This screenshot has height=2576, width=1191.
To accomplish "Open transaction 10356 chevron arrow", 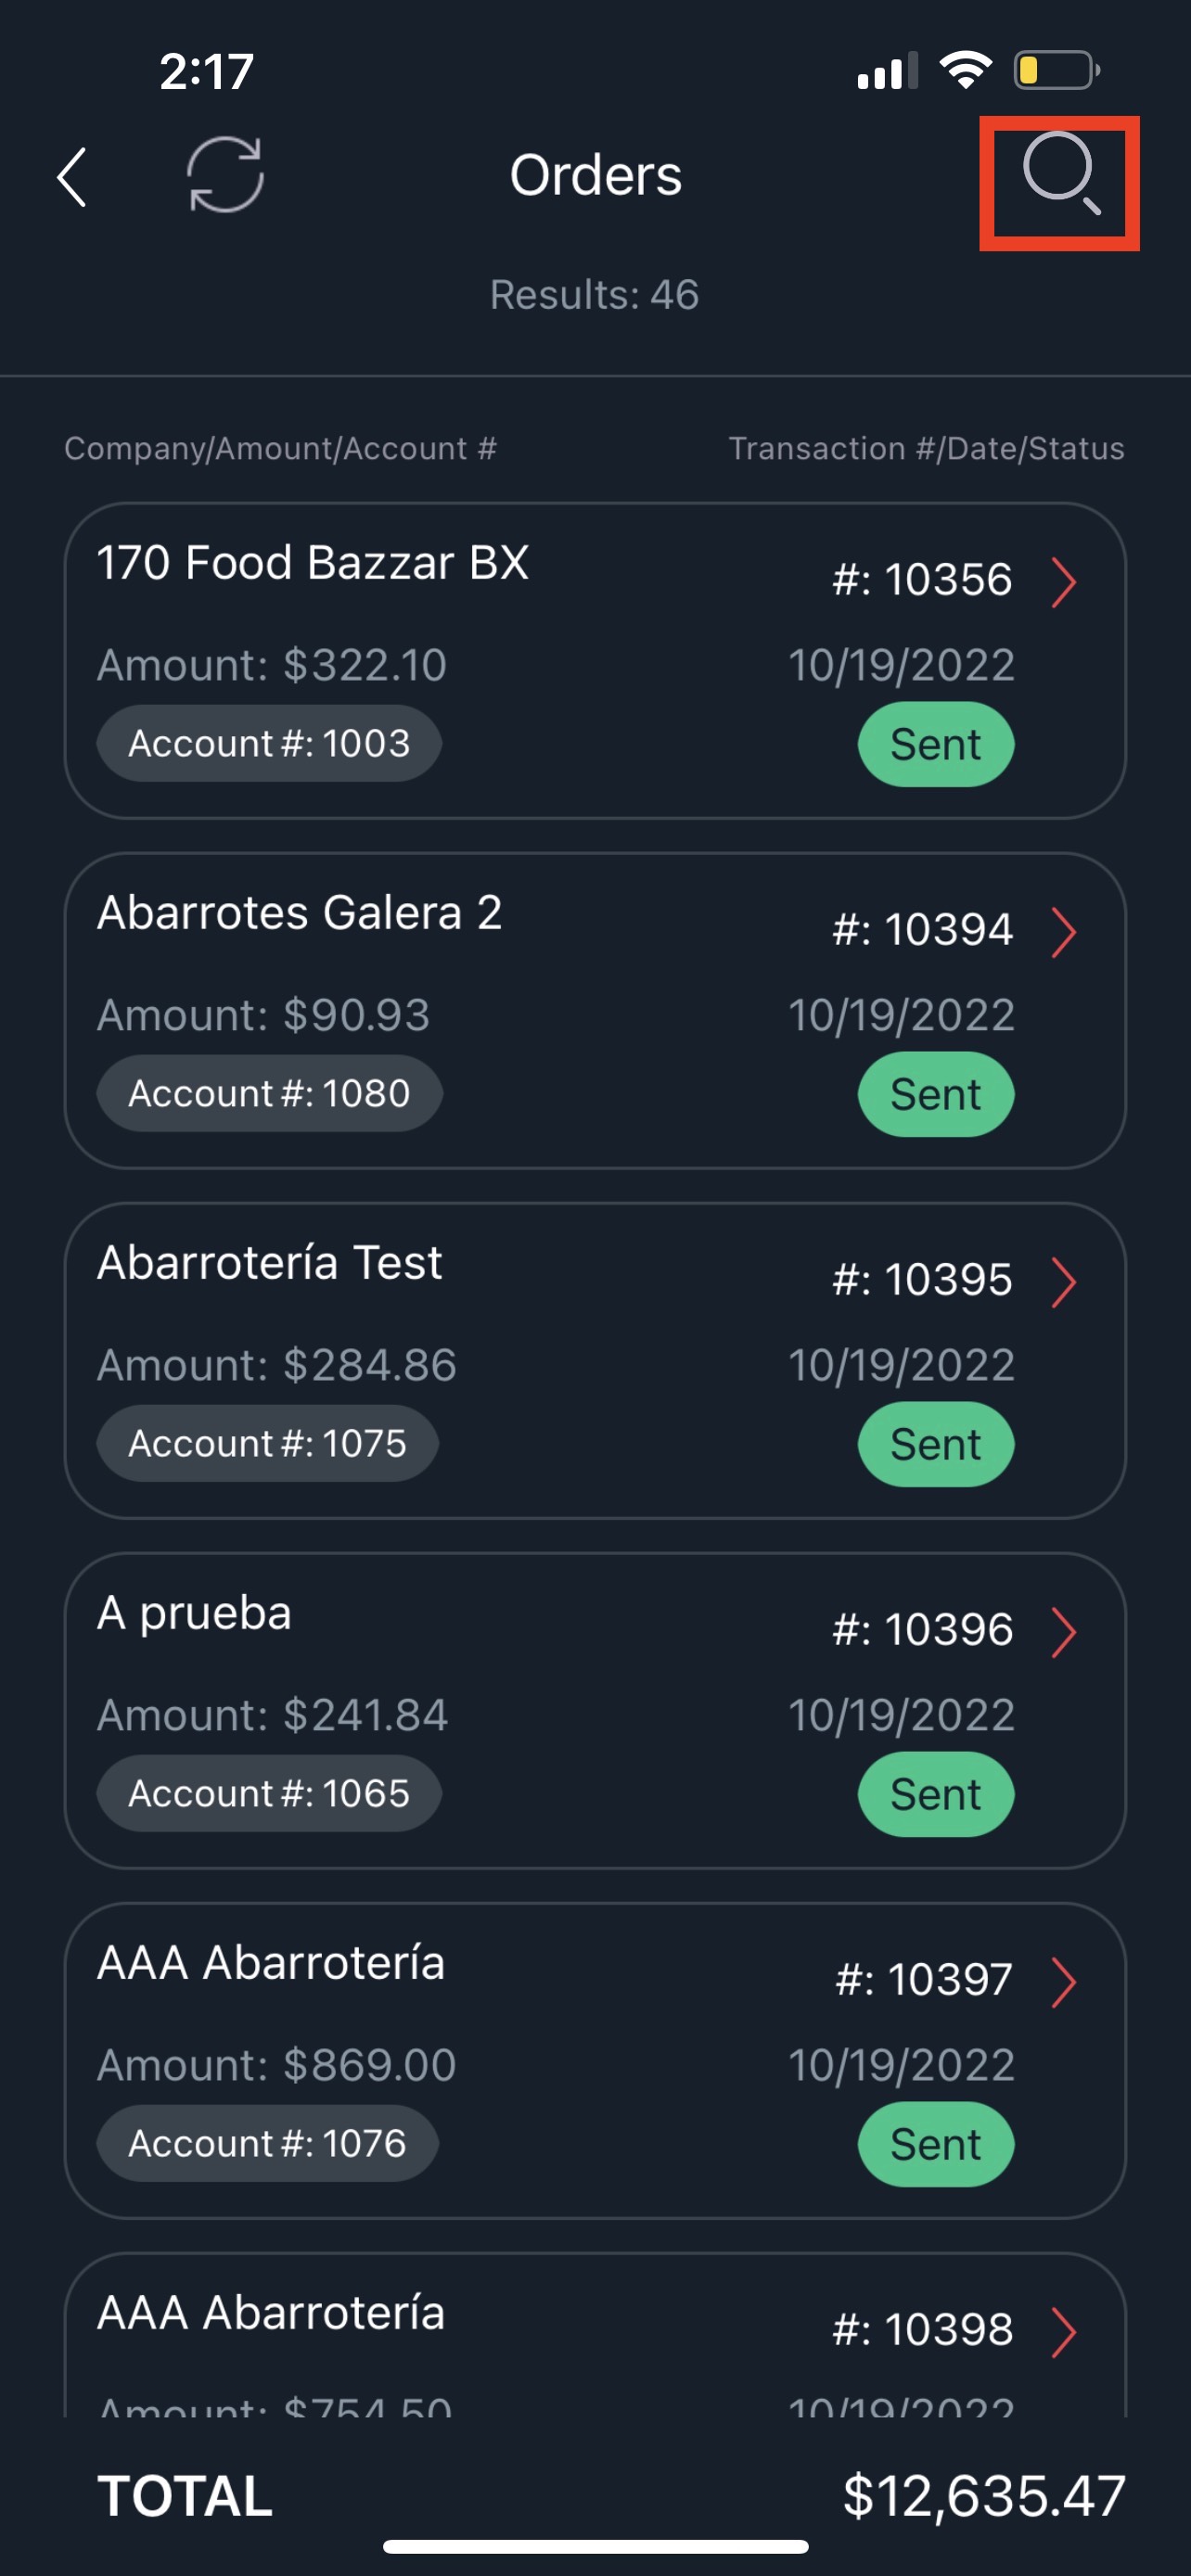I will (1064, 582).
